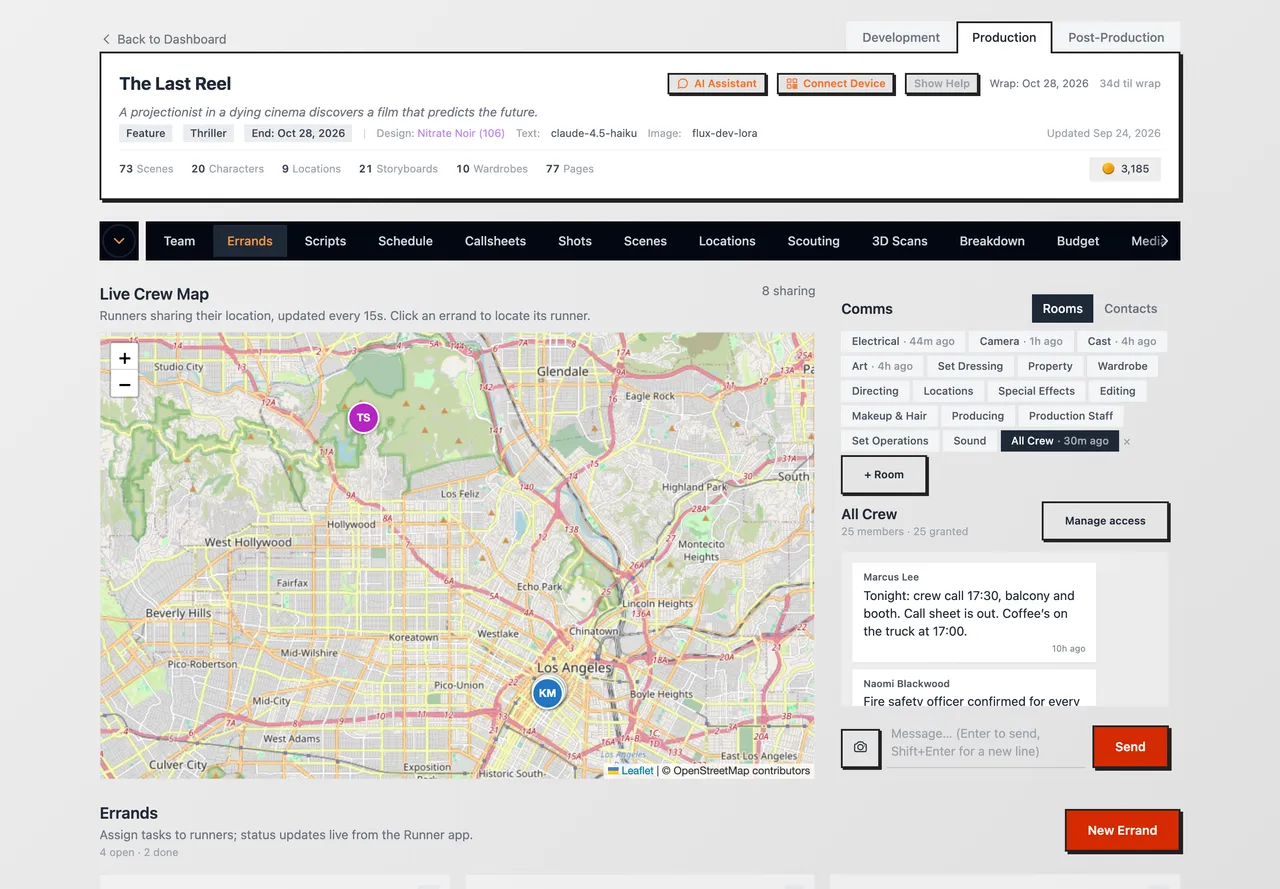The width and height of the screenshot is (1280, 889).
Task: Select the Makeup & Hair room
Action: 889,416
